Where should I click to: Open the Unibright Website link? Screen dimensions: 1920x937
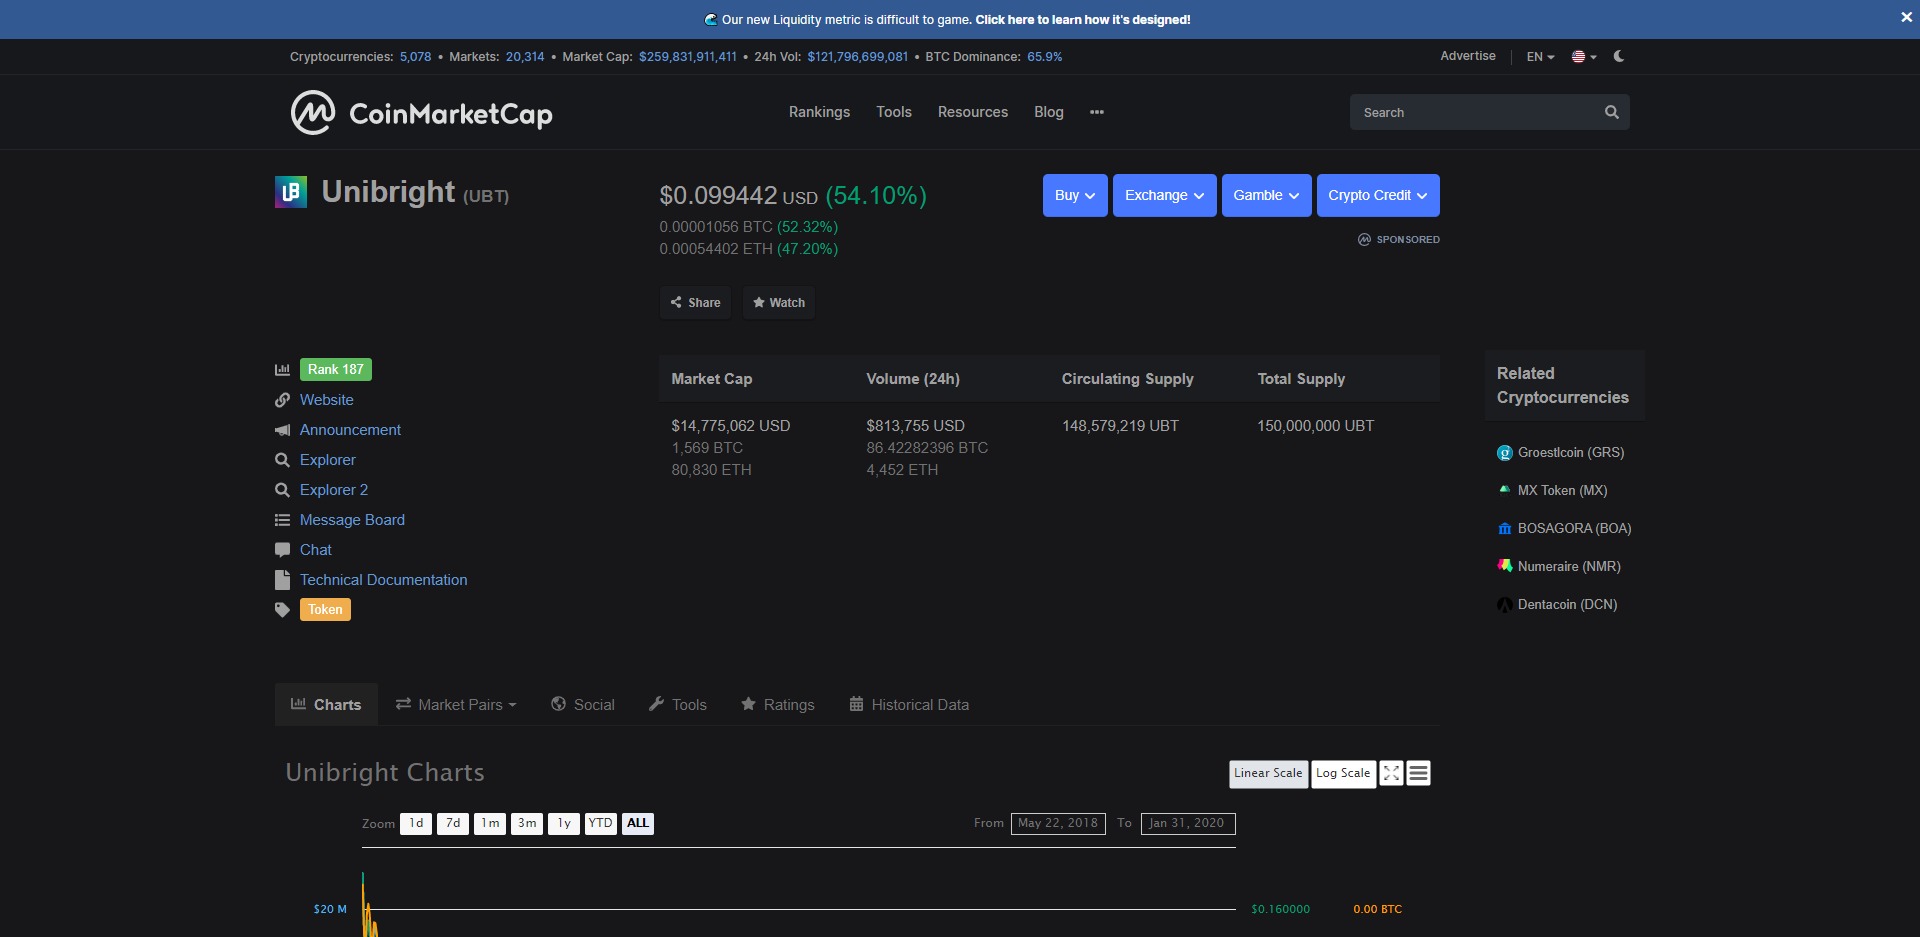point(327,400)
